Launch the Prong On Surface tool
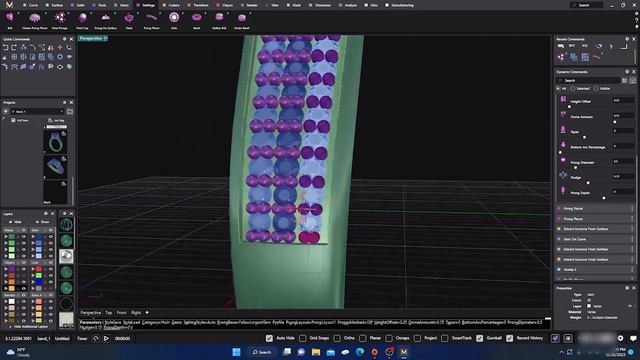The width and height of the screenshot is (640, 360). tap(105, 20)
